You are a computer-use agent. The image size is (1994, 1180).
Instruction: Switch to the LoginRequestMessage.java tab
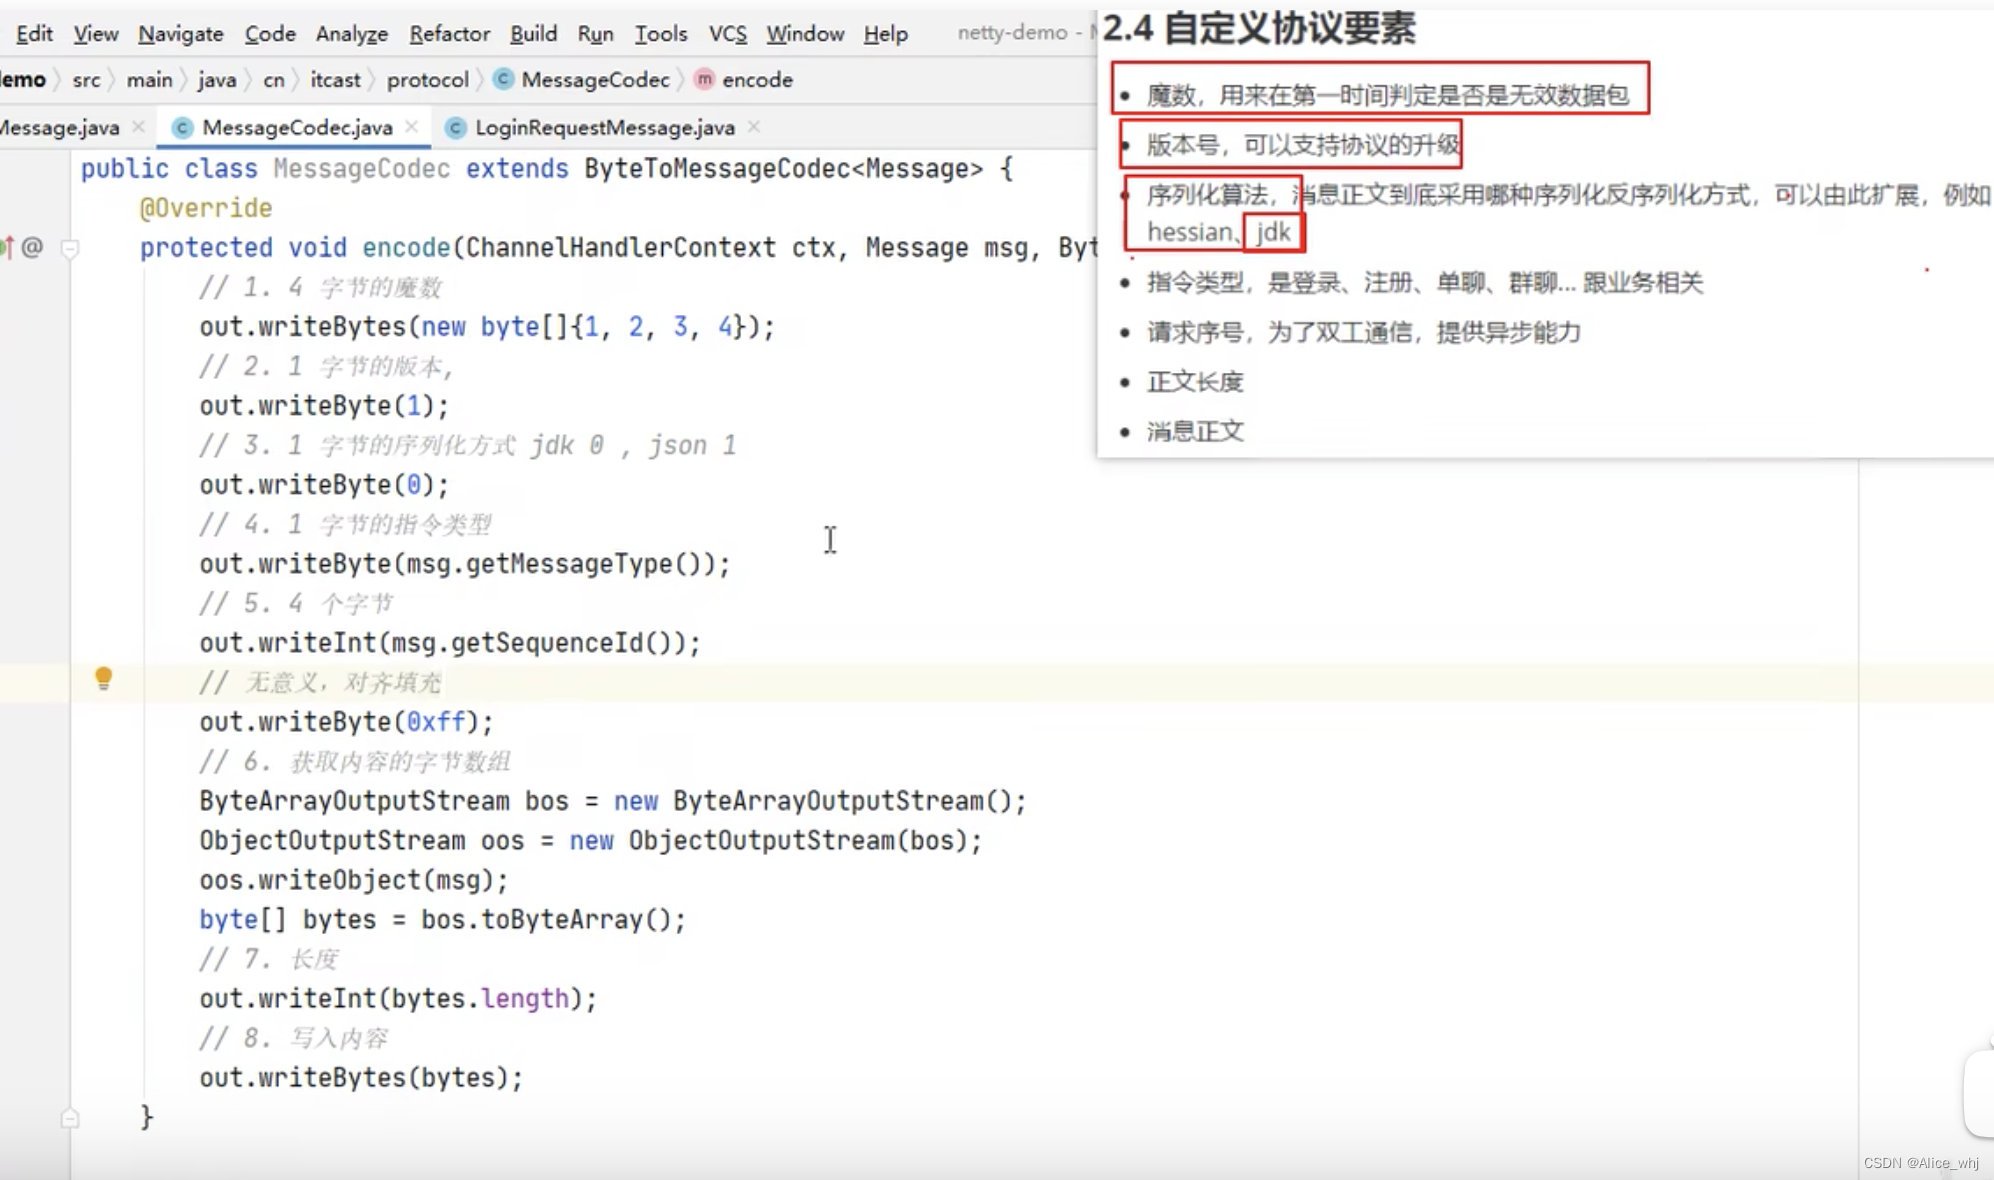[x=605, y=127]
